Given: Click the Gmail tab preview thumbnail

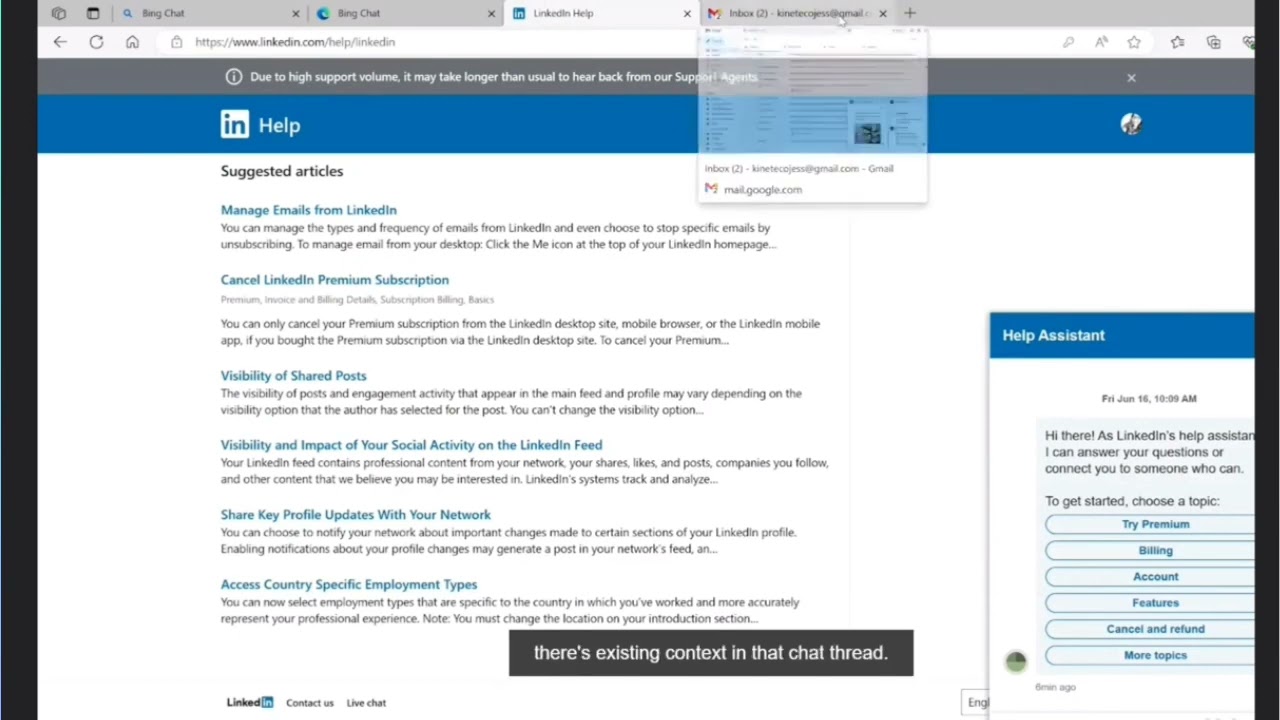Looking at the screenshot, I should (x=813, y=92).
